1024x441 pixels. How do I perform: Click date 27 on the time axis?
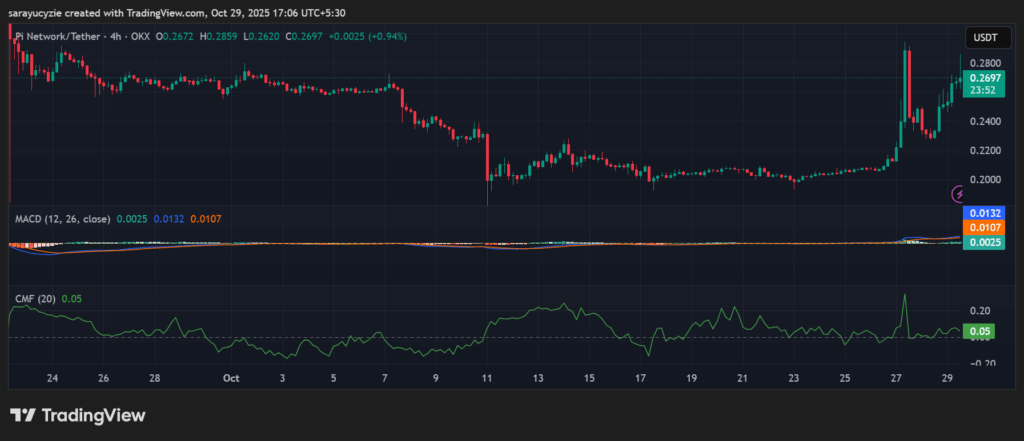tap(896, 379)
